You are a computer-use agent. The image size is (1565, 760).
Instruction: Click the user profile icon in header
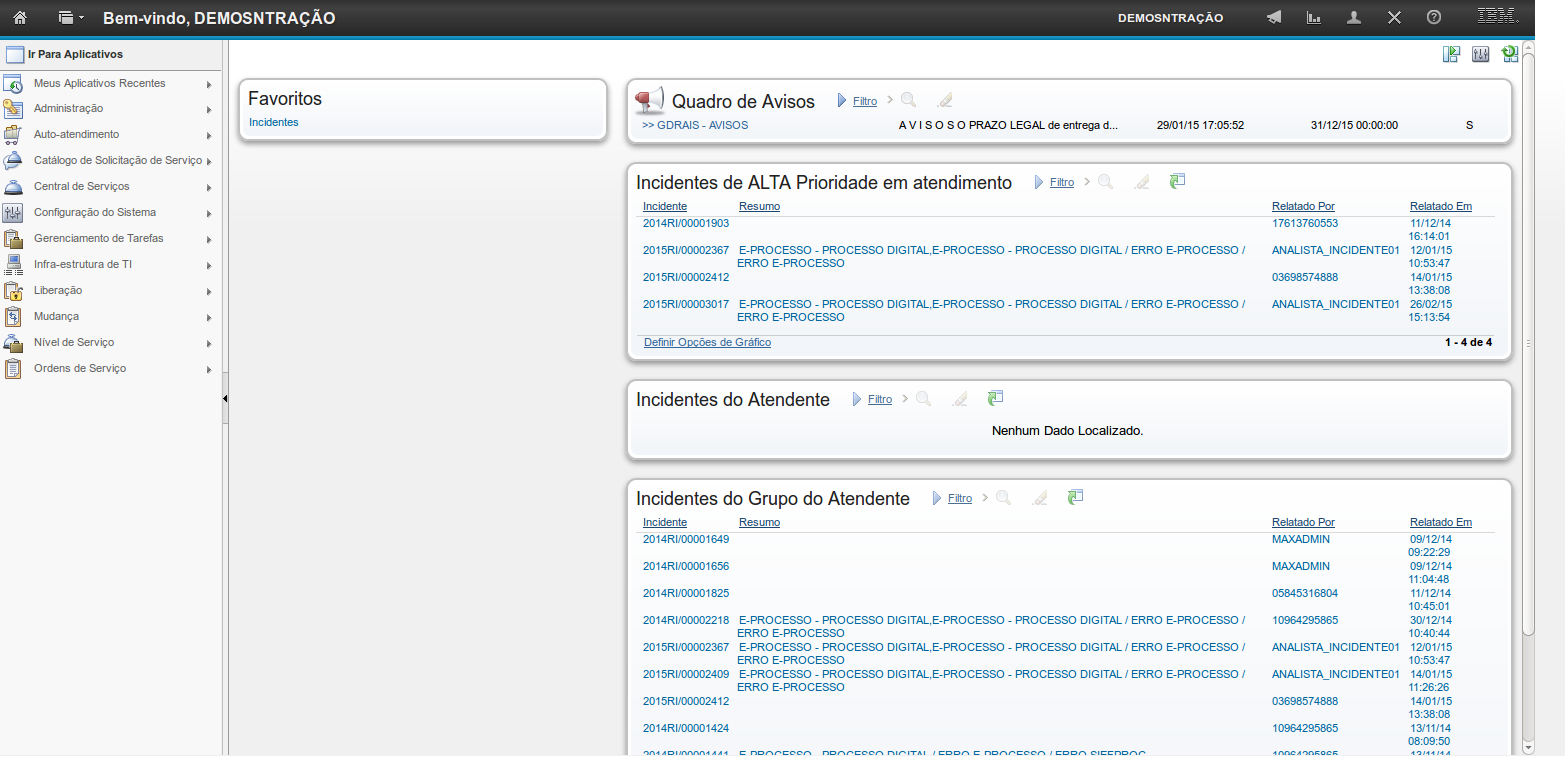pos(1354,18)
